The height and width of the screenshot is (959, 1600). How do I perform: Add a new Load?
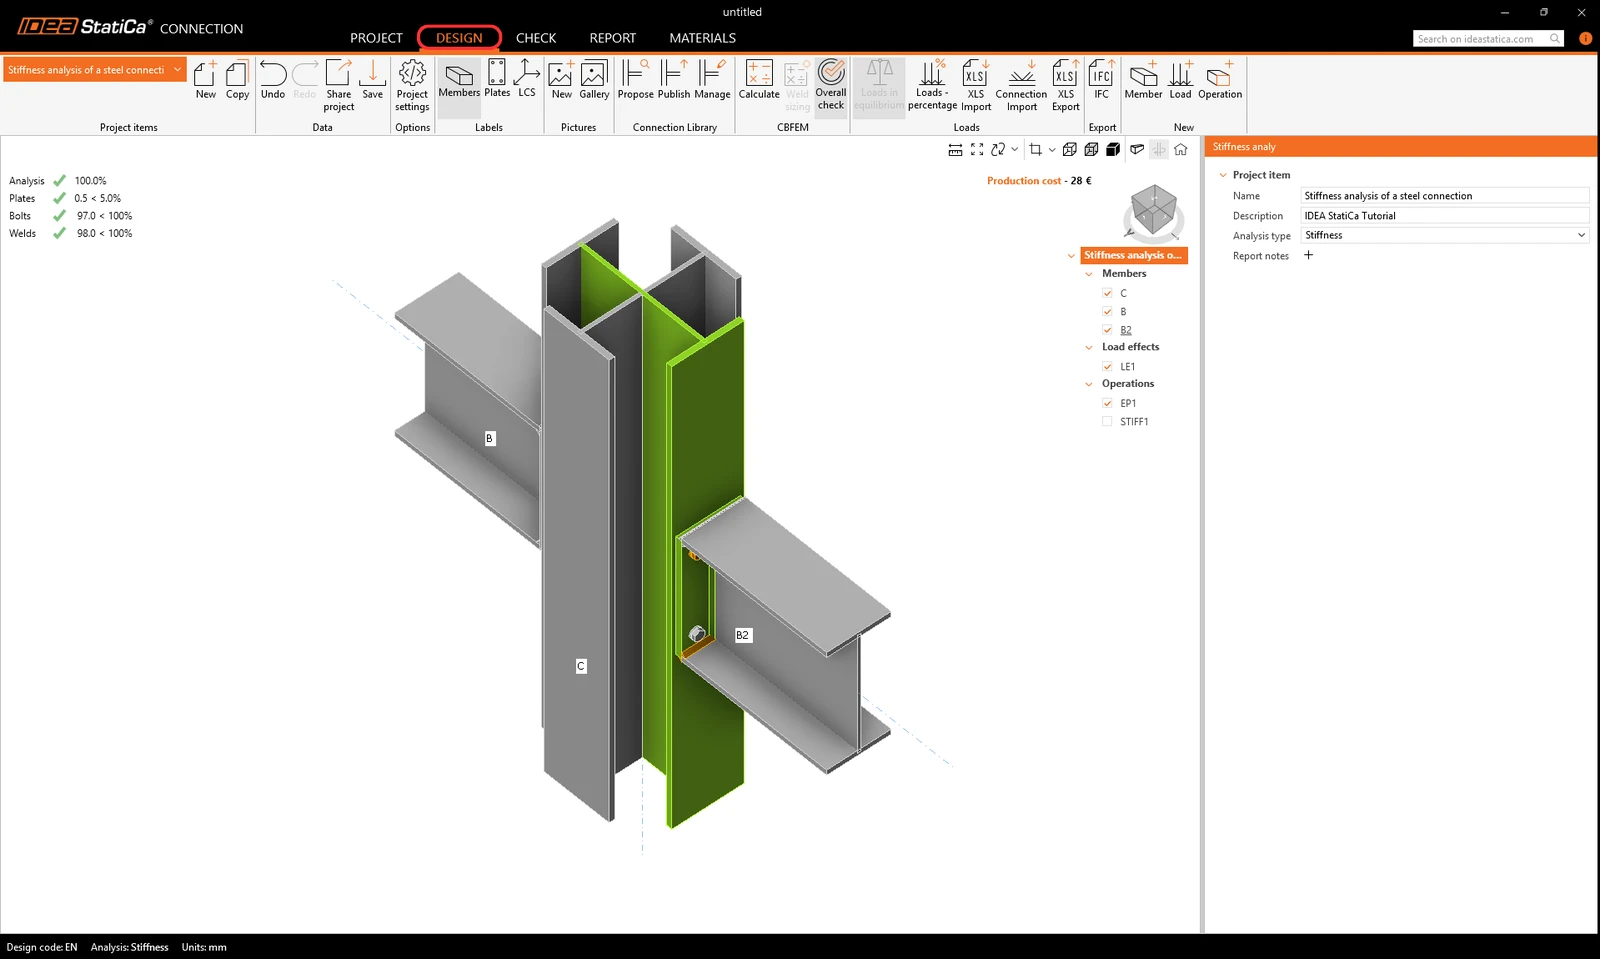coord(1181,80)
